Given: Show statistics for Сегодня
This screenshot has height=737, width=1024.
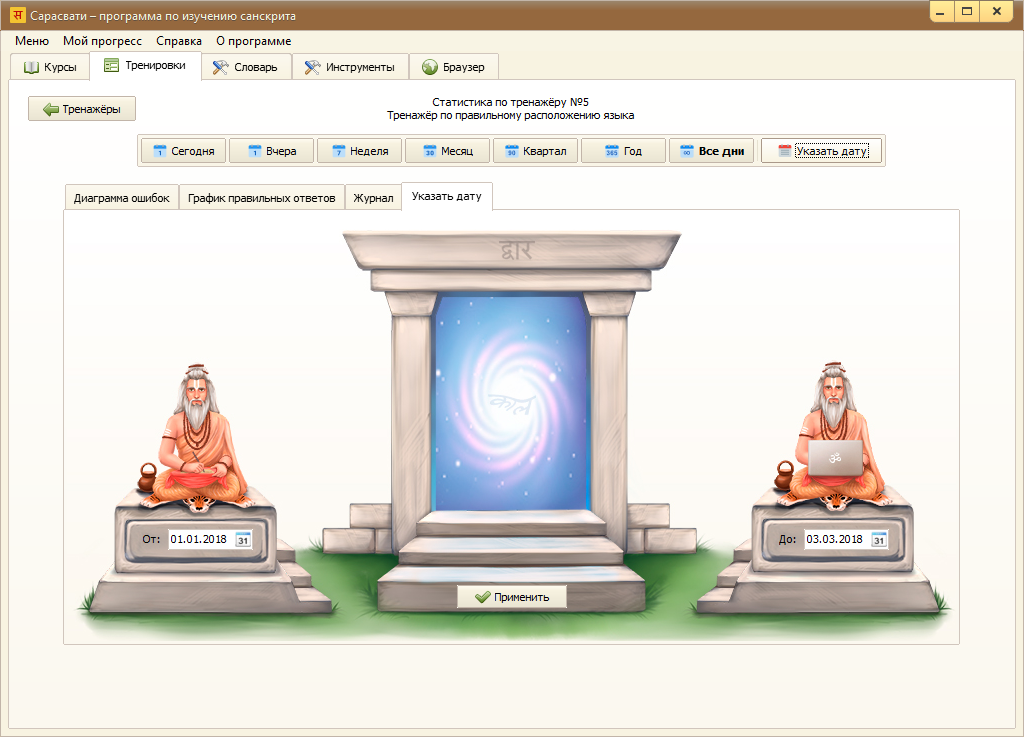Looking at the screenshot, I should (x=183, y=151).
